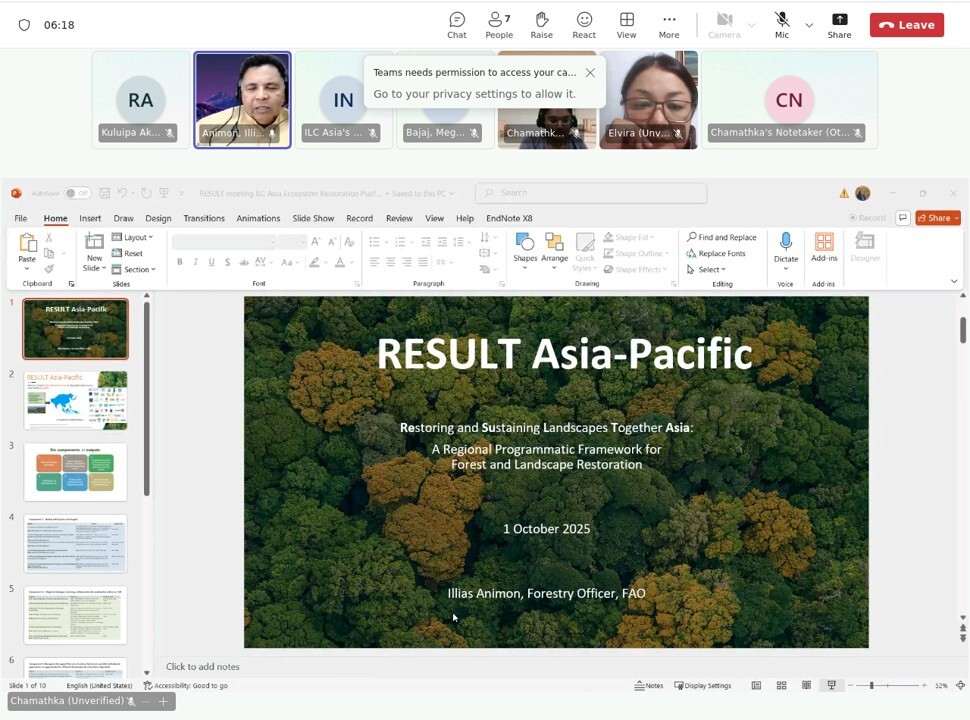Open the View layout options
The image size is (970, 720).
(626, 25)
